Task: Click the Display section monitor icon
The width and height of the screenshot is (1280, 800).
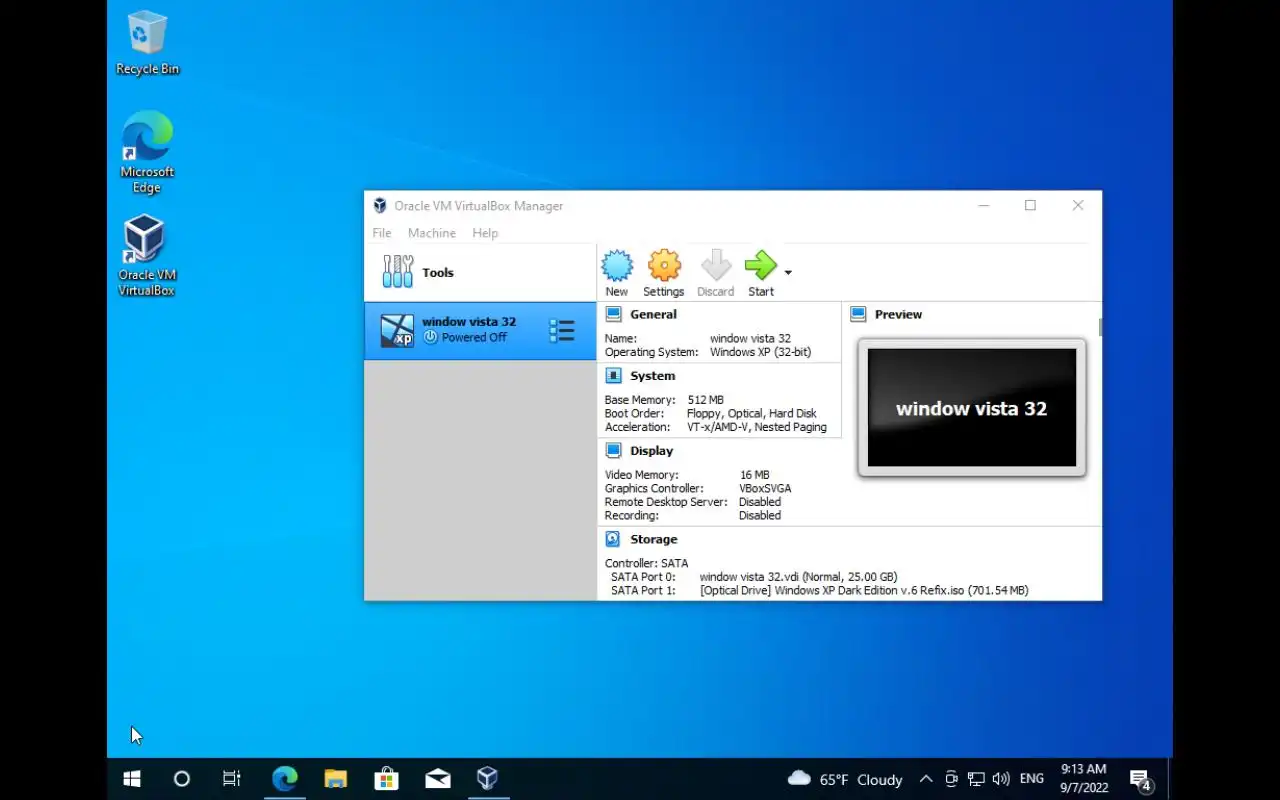Action: (x=613, y=451)
